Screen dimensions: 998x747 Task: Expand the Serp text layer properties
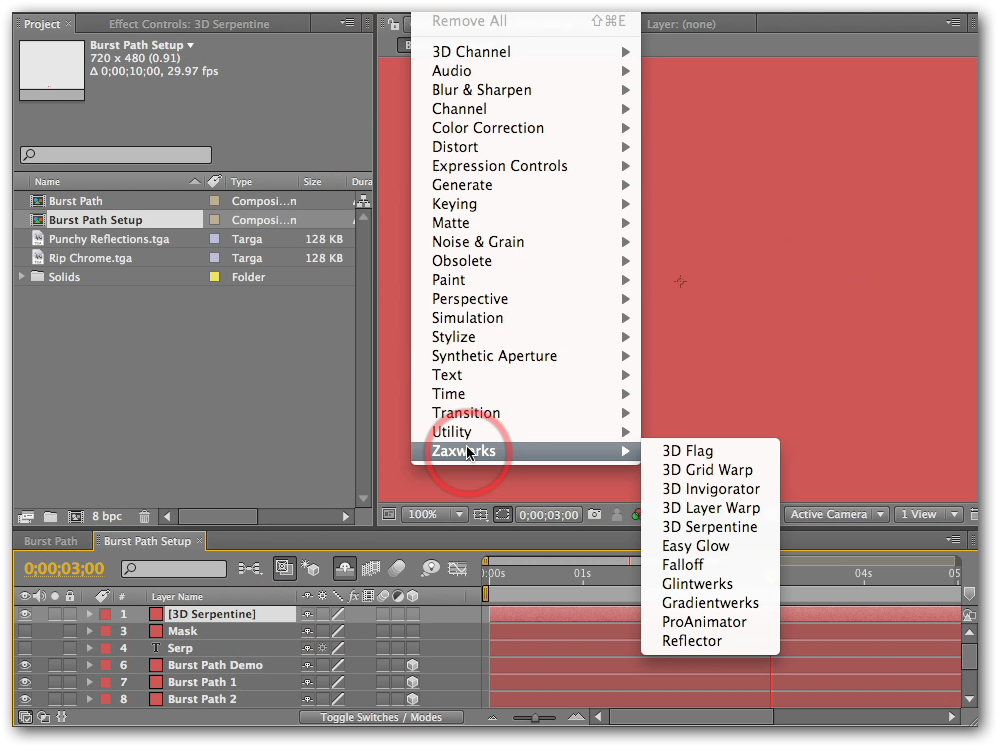90,648
